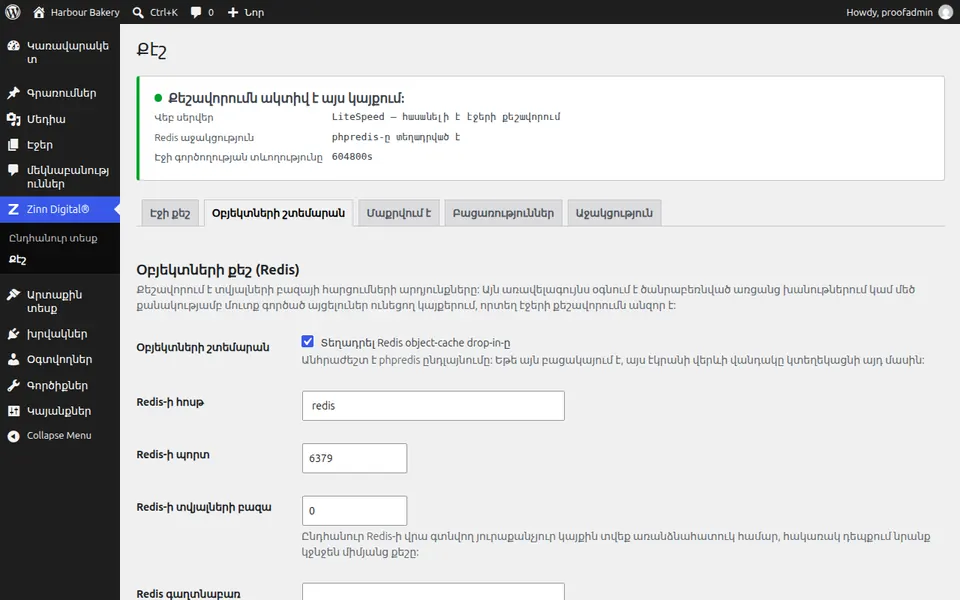Click the 604800s cache lifetime value
This screenshot has height=600, width=960.
[352, 157]
